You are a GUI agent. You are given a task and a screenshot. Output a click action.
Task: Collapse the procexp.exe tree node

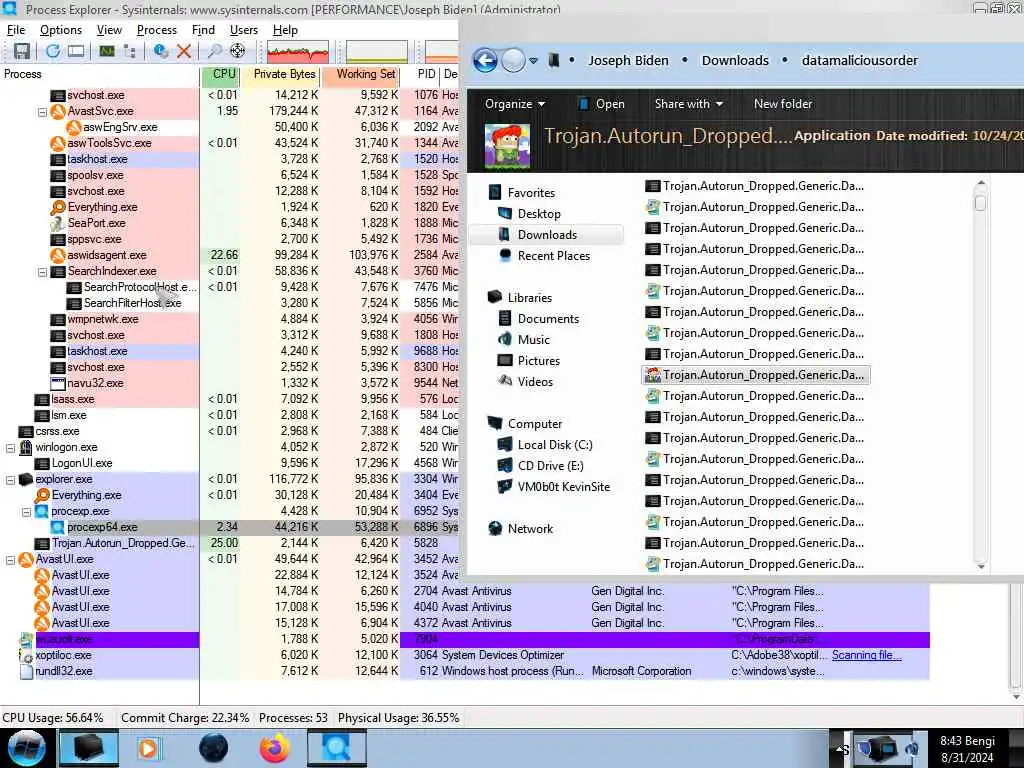coord(27,512)
